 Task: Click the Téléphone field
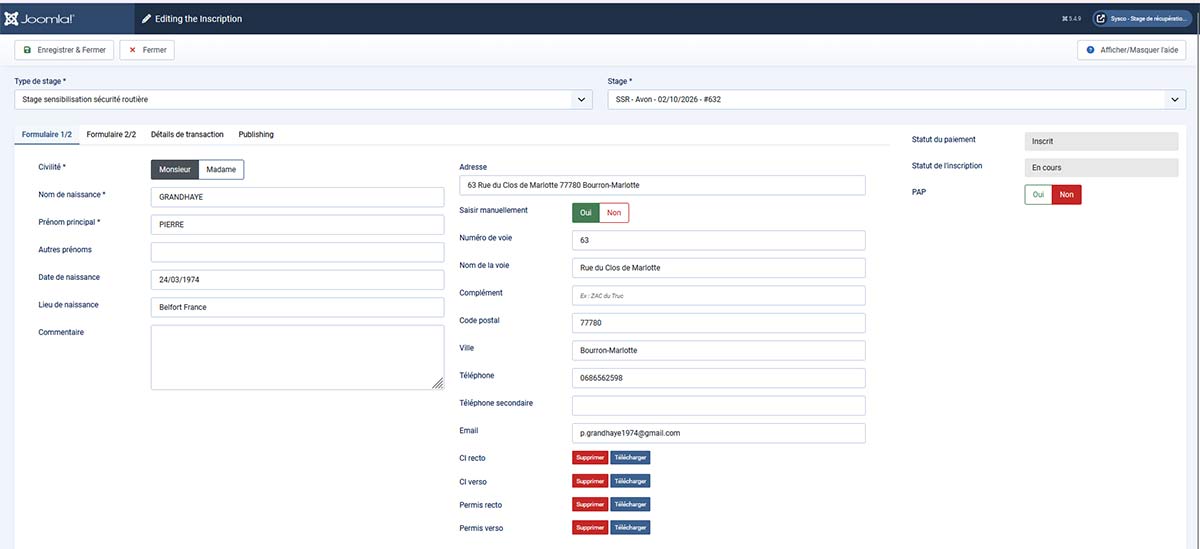(718, 378)
